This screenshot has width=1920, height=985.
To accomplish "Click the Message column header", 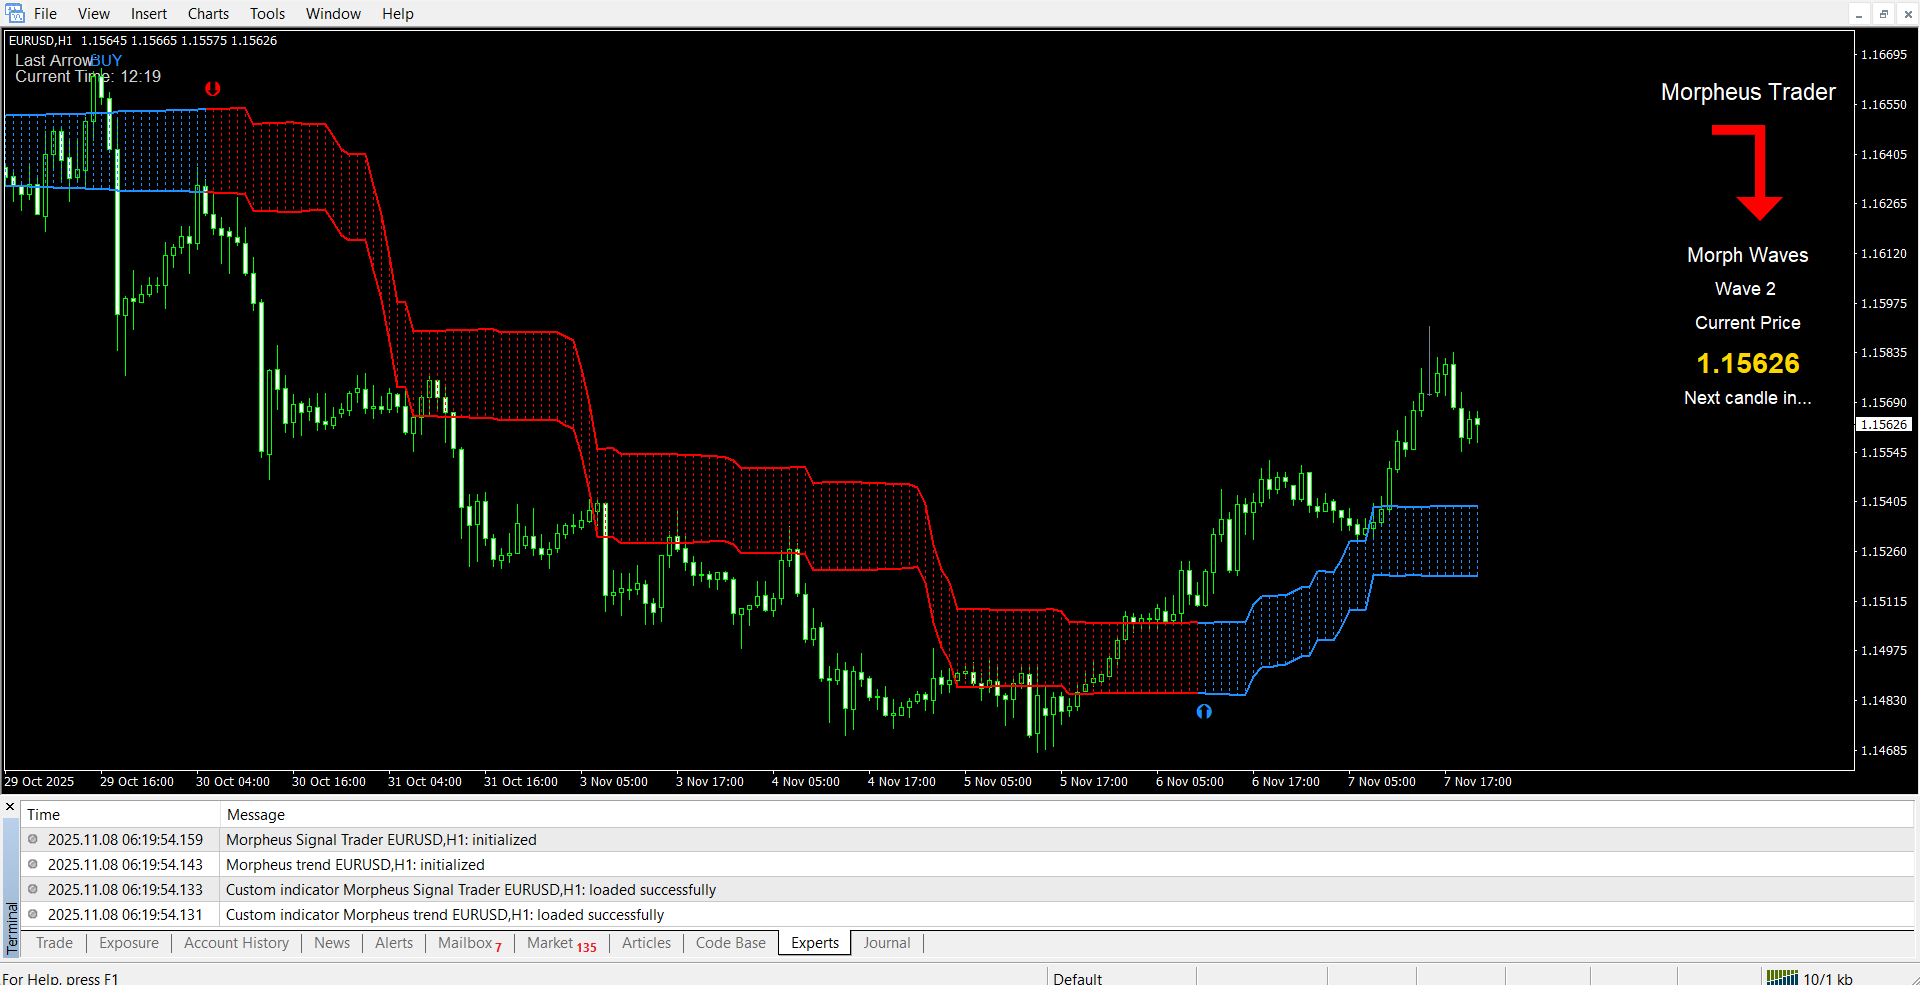I will [x=256, y=815].
